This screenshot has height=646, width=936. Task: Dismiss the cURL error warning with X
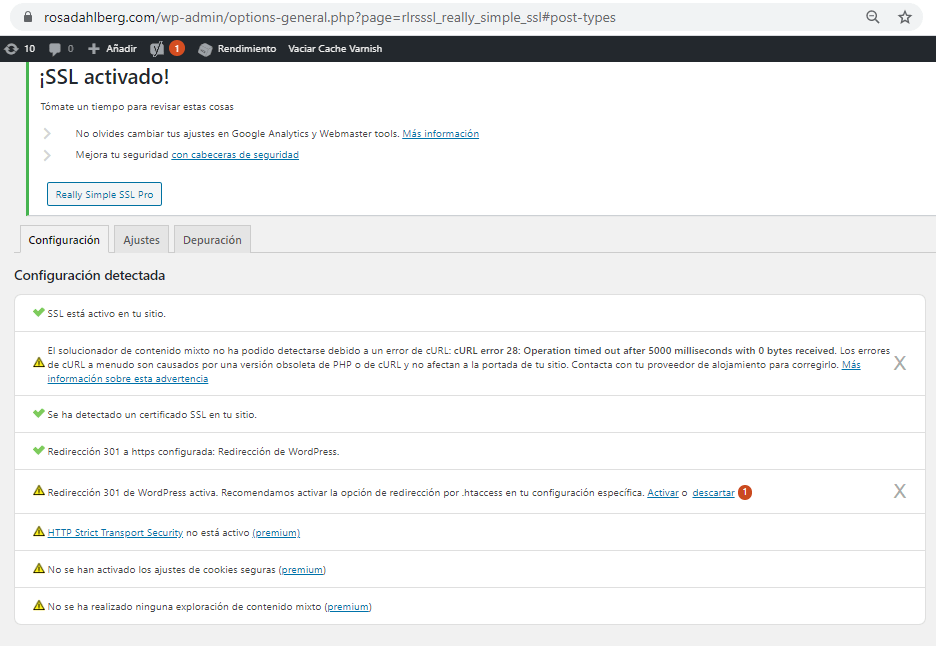tap(900, 363)
